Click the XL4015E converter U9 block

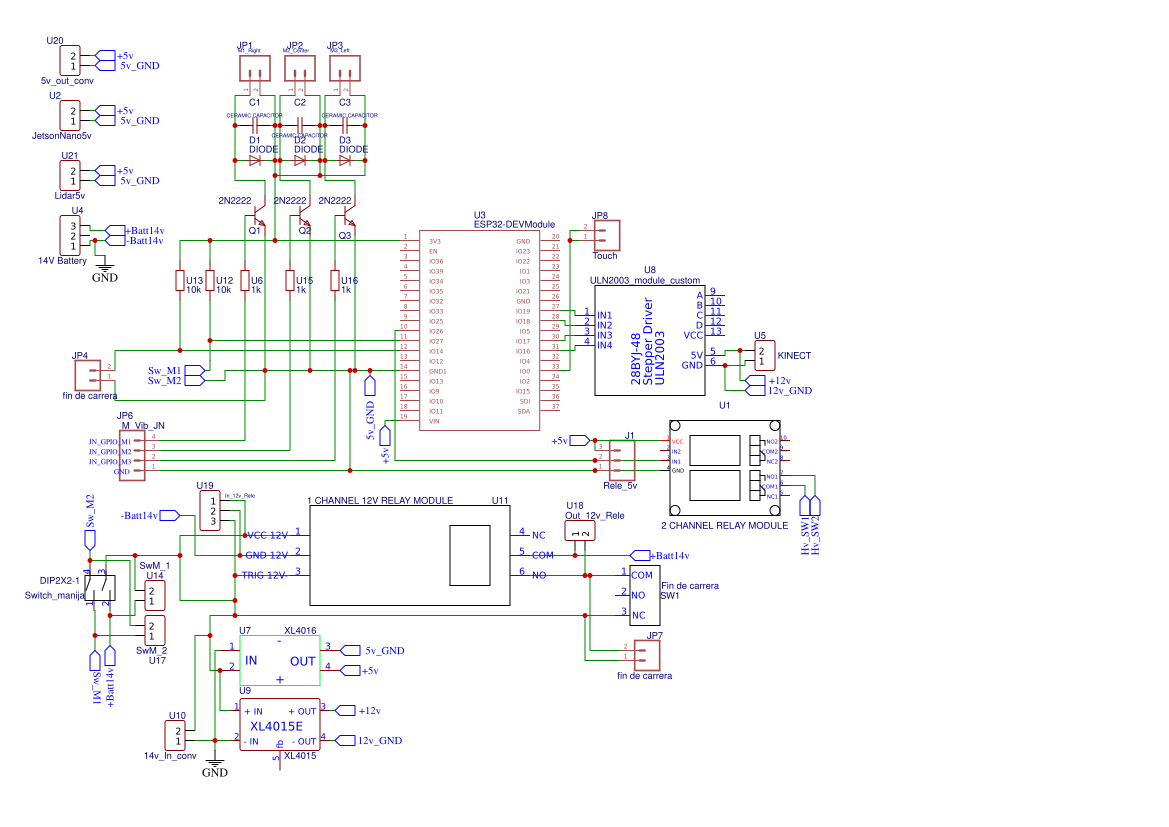click(x=279, y=725)
